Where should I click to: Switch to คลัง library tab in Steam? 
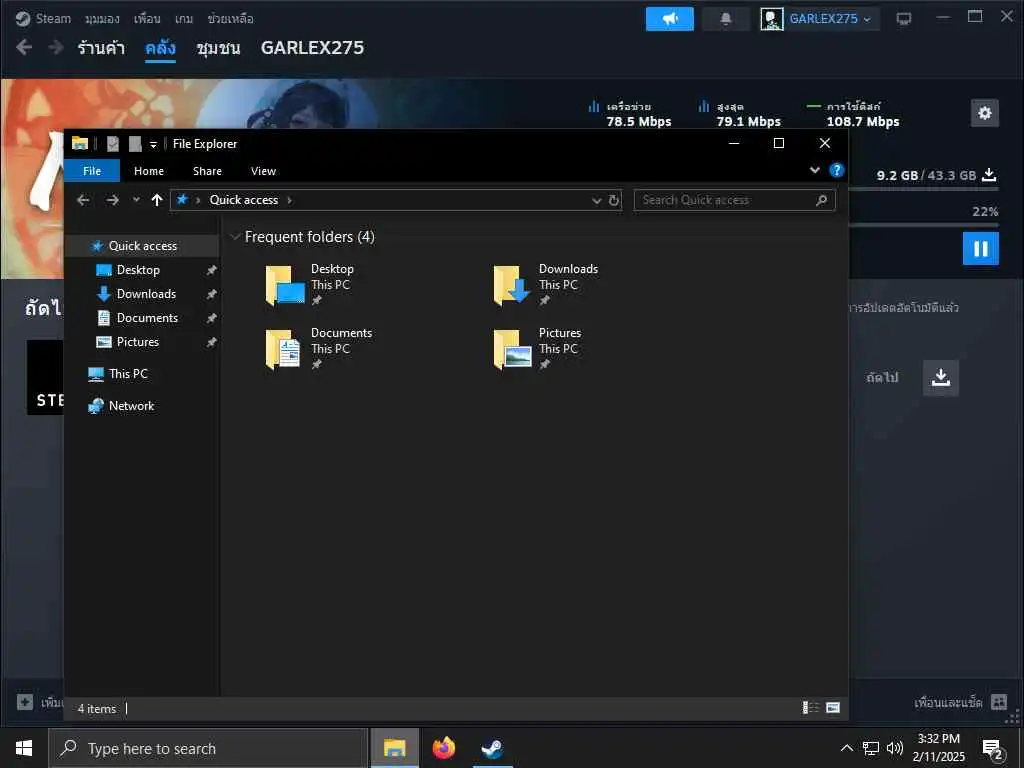(x=160, y=48)
